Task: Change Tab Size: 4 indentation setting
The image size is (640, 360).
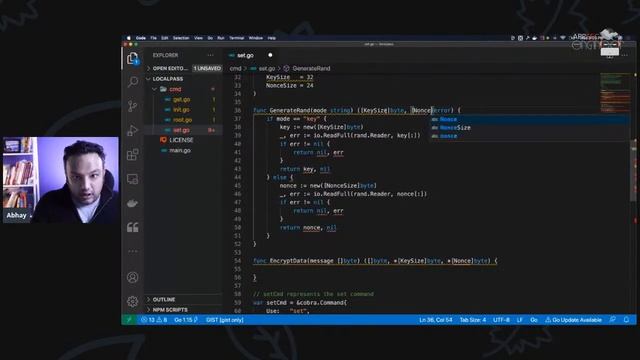Action: [473, 320]
